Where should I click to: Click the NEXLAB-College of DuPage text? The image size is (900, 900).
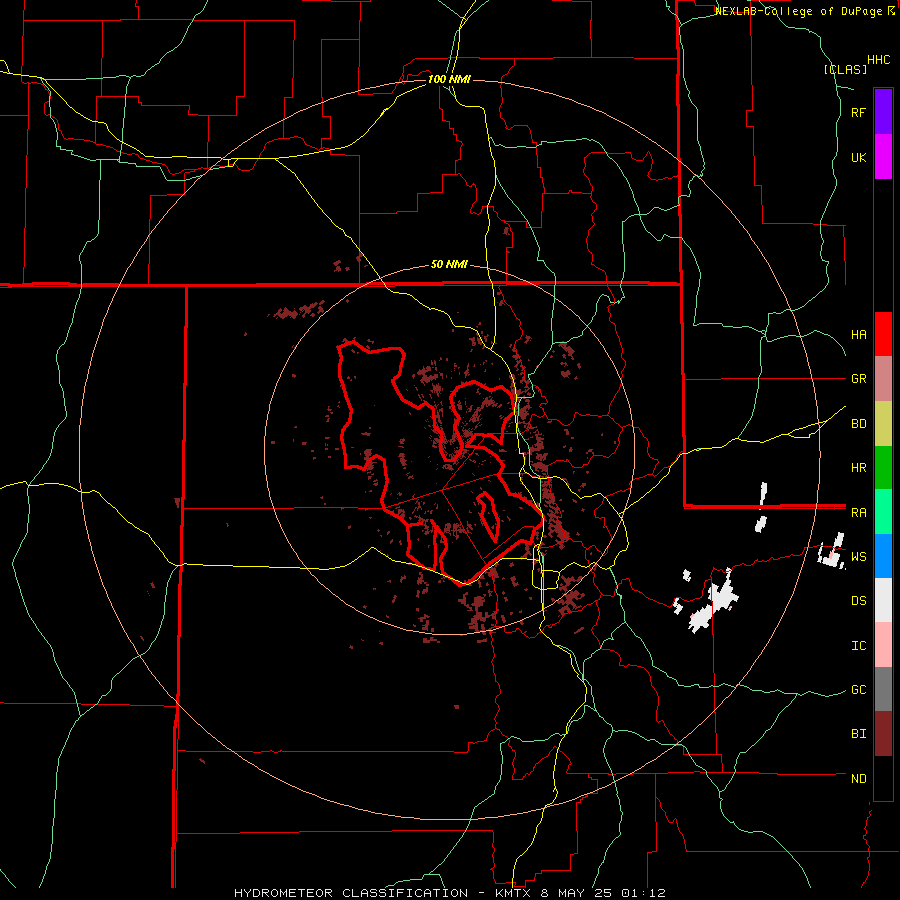[798, 11]
